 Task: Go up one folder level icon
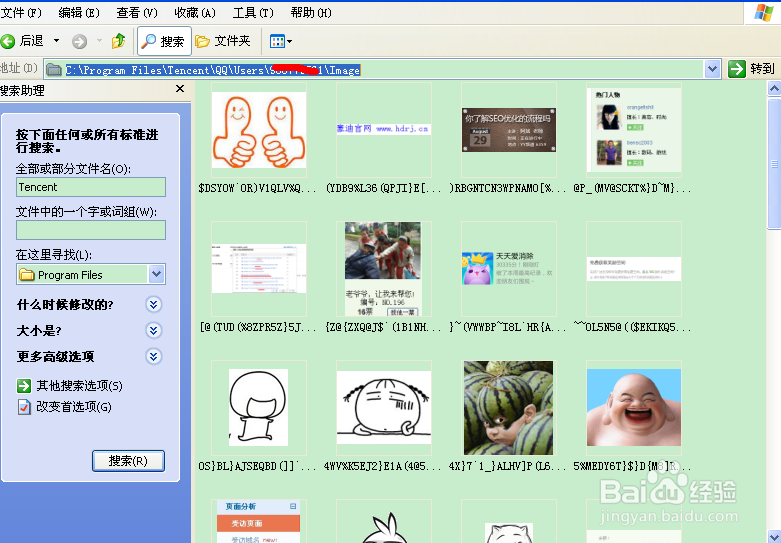tap(119, 41)
